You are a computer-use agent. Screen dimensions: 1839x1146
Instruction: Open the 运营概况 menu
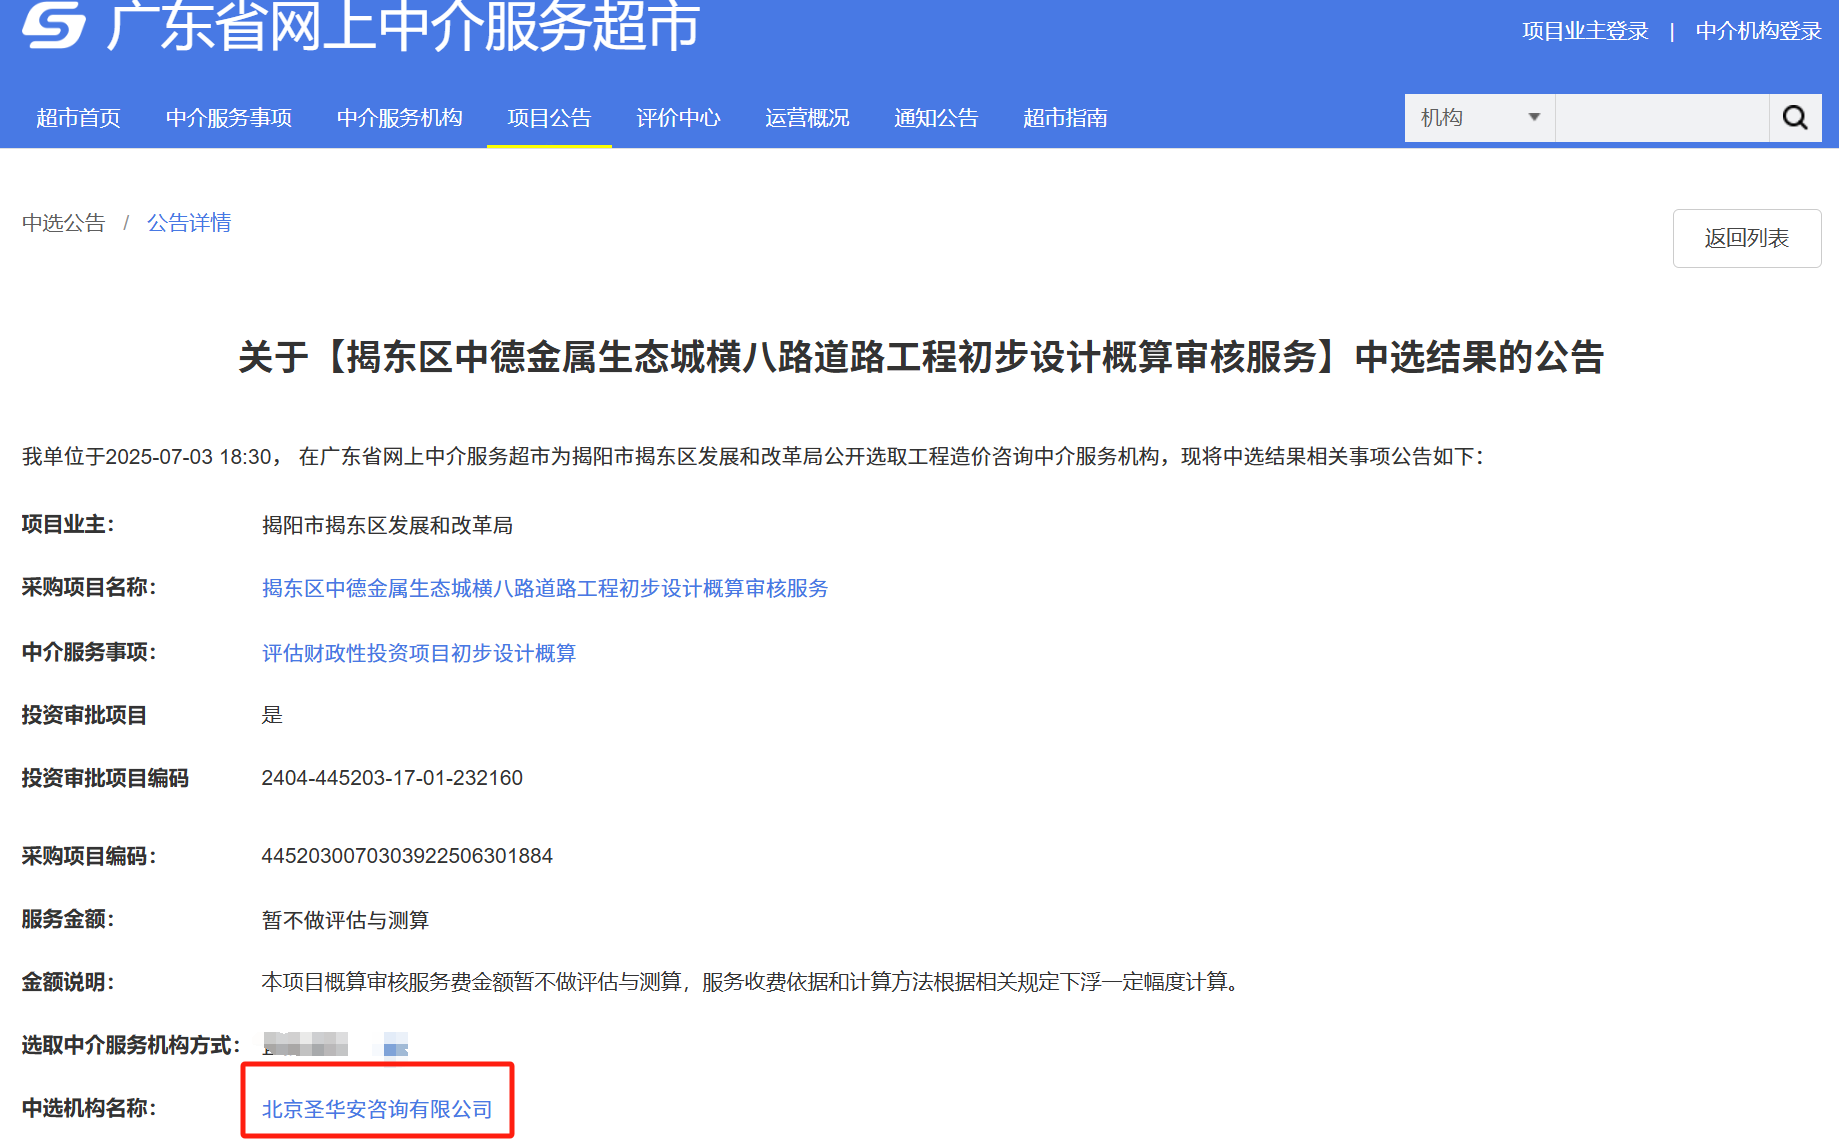pos(807,118)
